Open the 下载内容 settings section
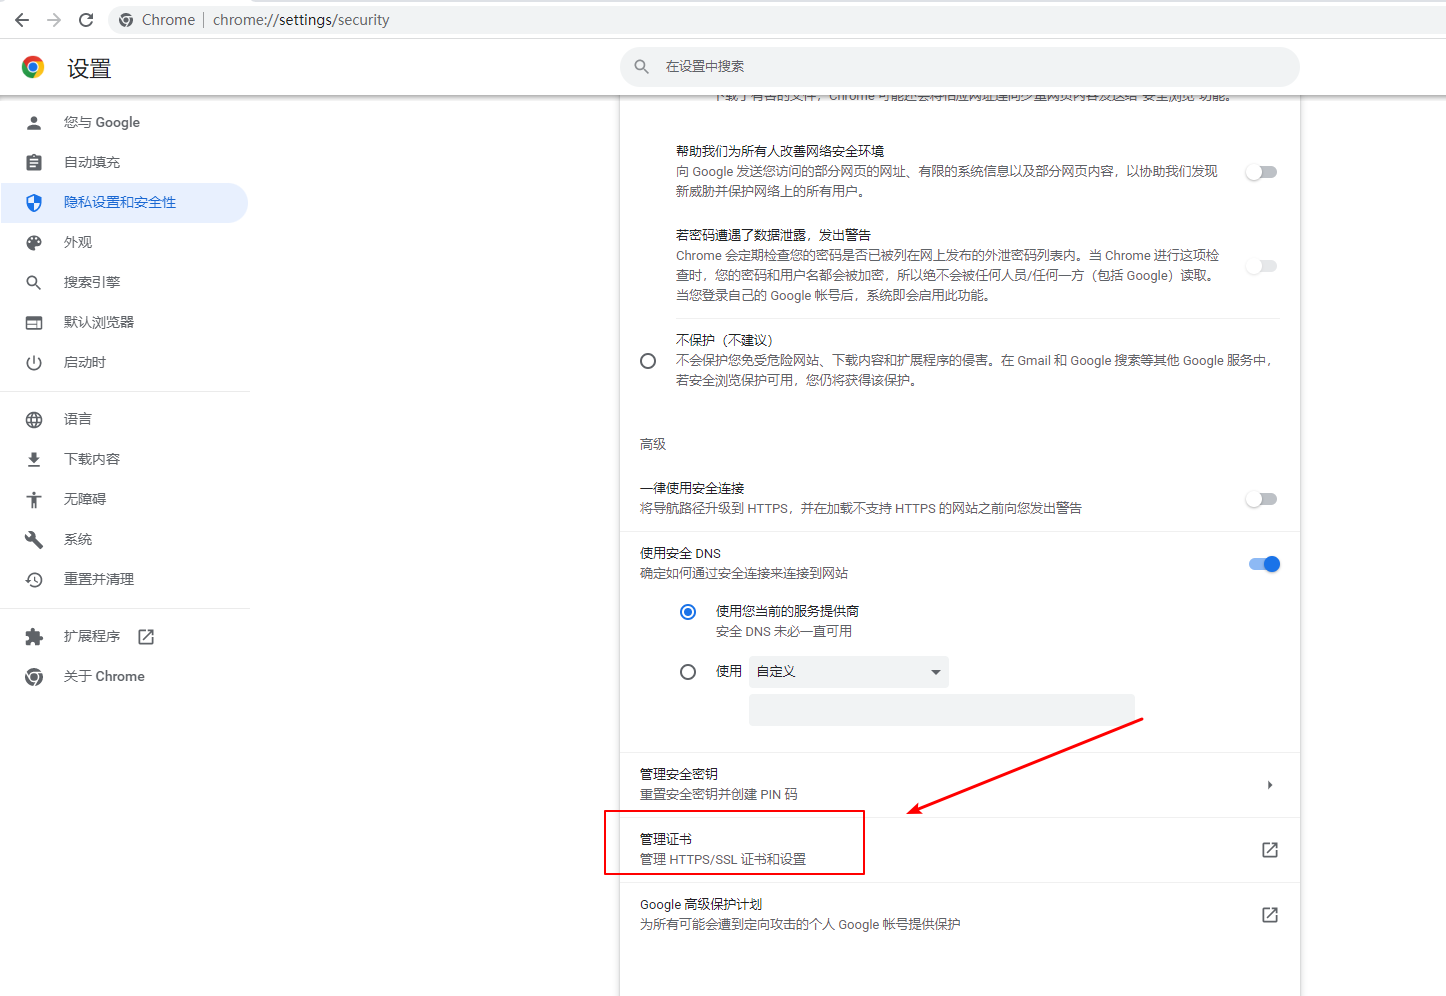Viewport: 1446px width, 996px height. point(92,459)
